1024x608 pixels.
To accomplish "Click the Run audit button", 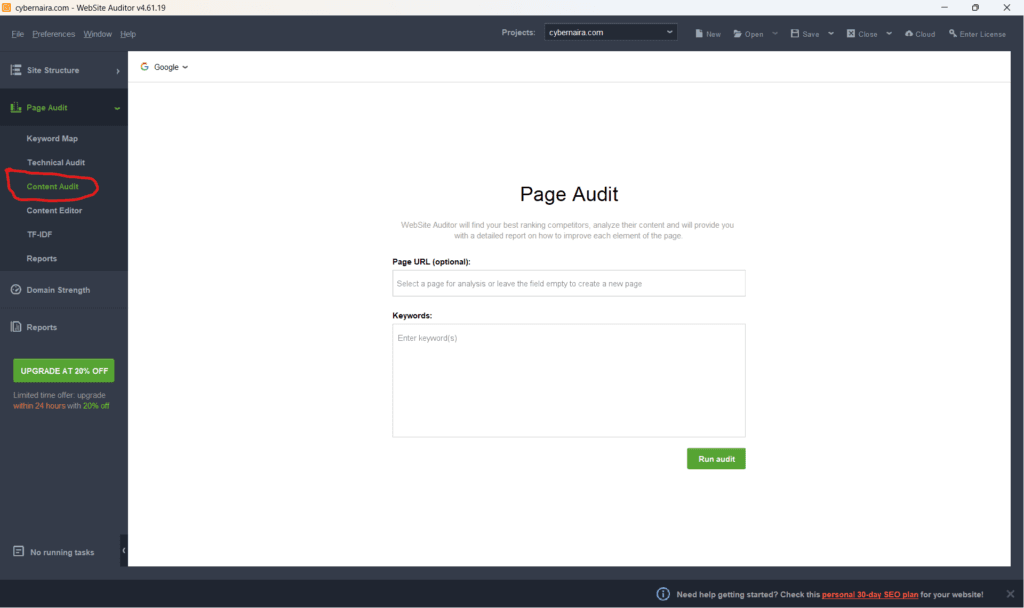I will [x=716, y=458].
